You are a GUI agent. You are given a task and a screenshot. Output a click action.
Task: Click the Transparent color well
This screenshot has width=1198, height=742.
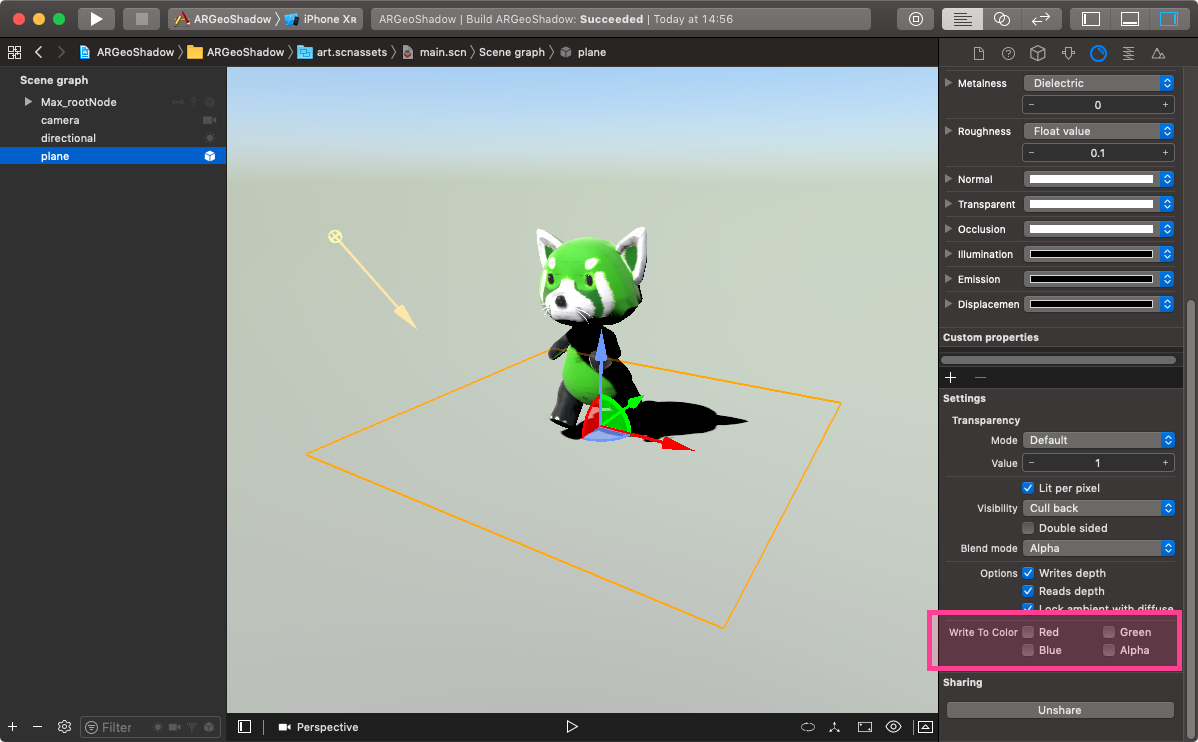[x=1091, y=204]
